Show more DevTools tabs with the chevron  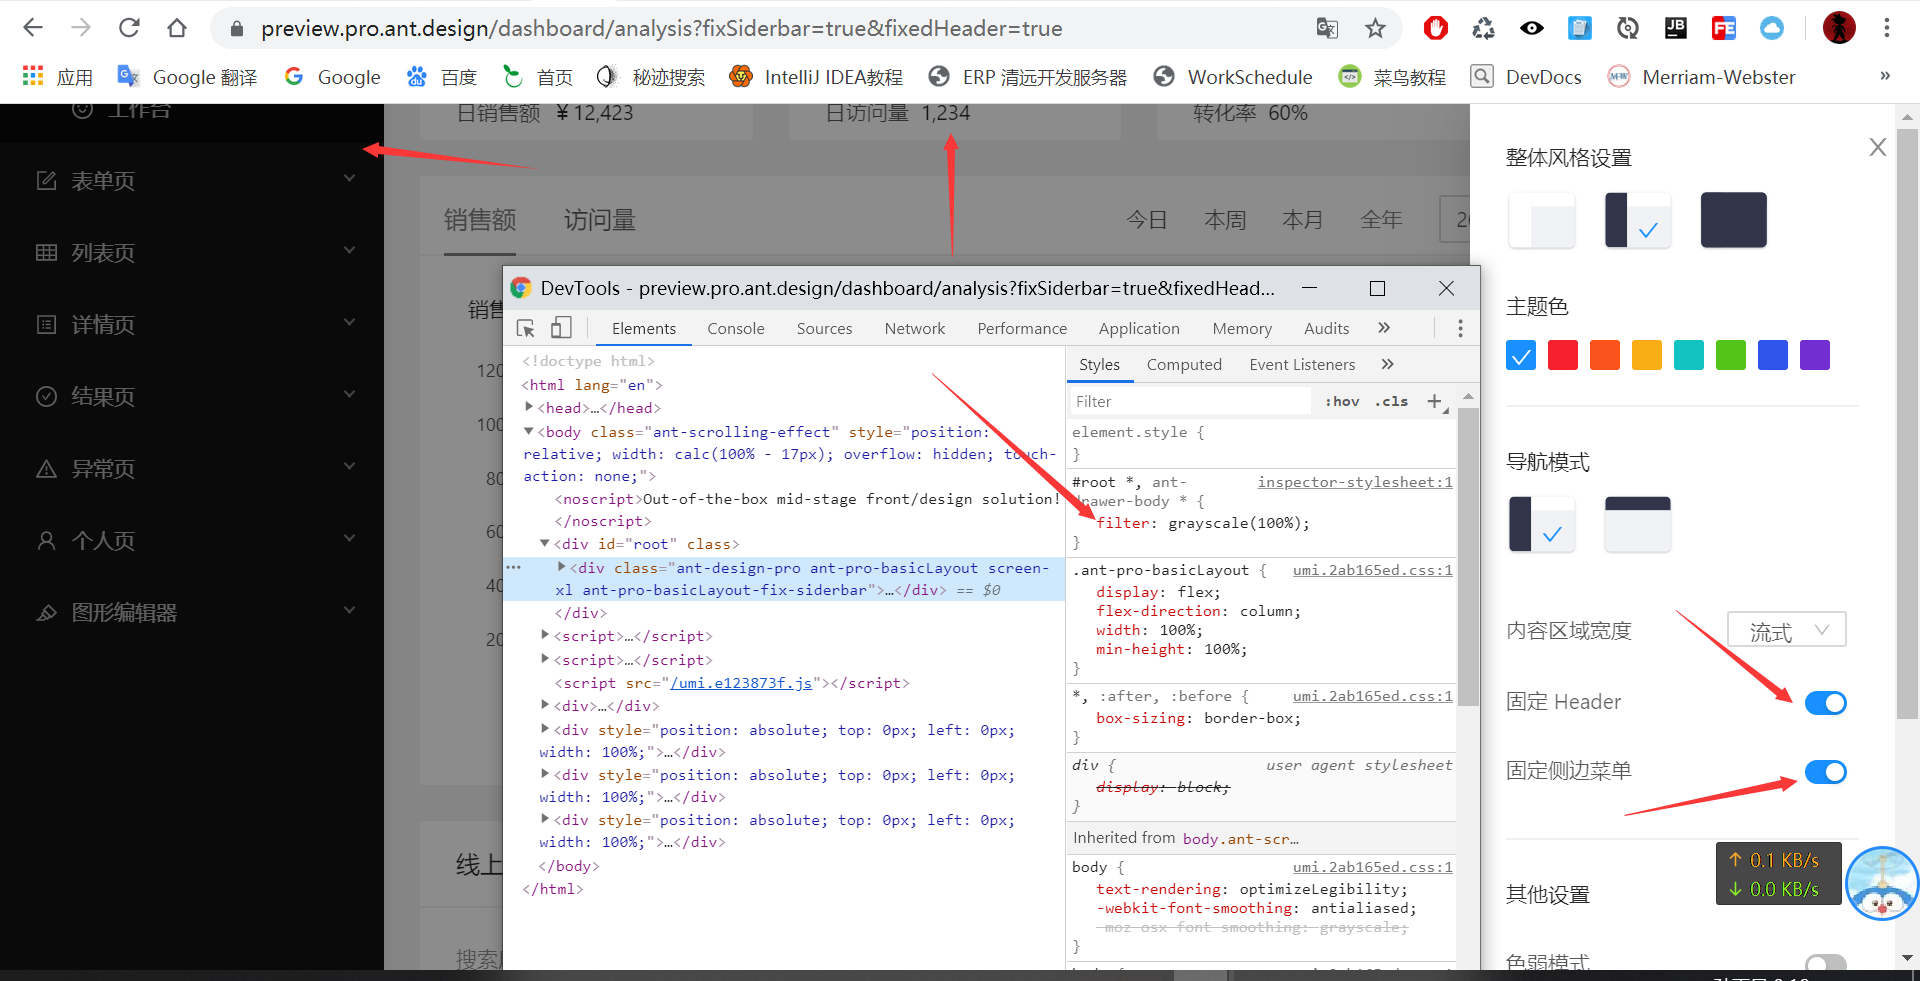point(1384,328)
